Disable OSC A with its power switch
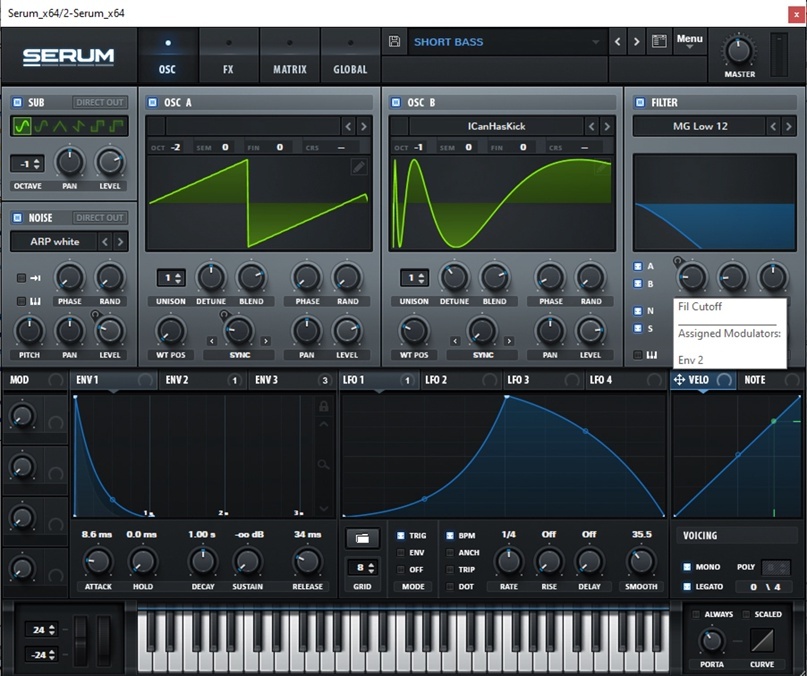 pos(152,102)
